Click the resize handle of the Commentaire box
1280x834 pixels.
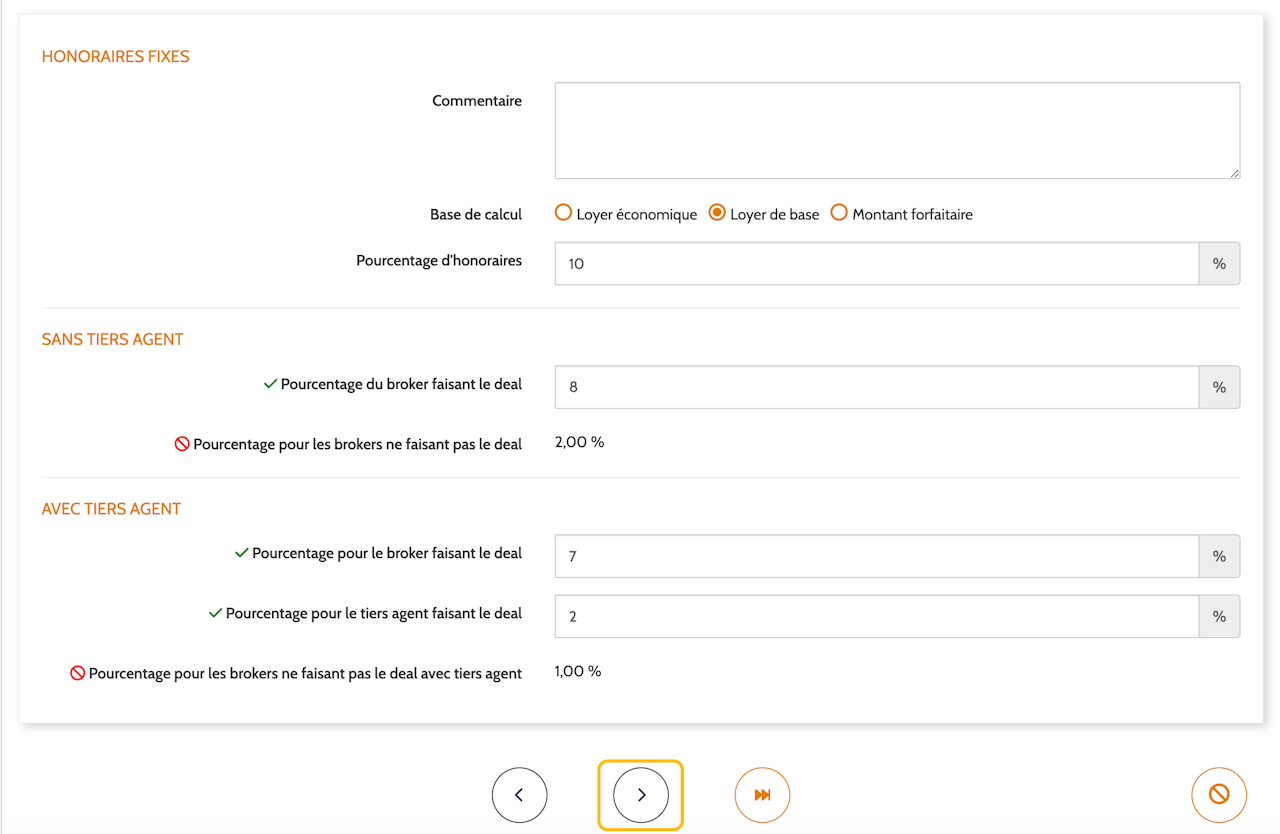pyautogui.click(x=1235, y=174)
